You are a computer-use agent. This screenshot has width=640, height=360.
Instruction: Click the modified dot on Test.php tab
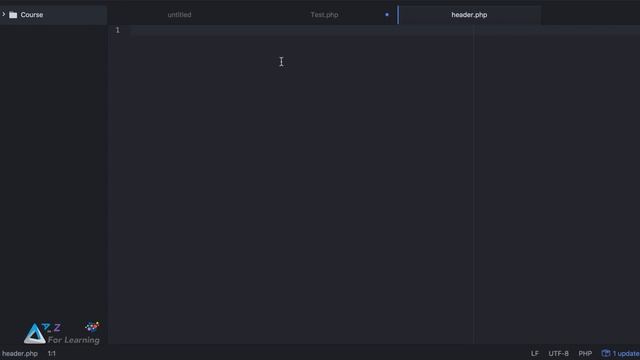click(387, 15)
